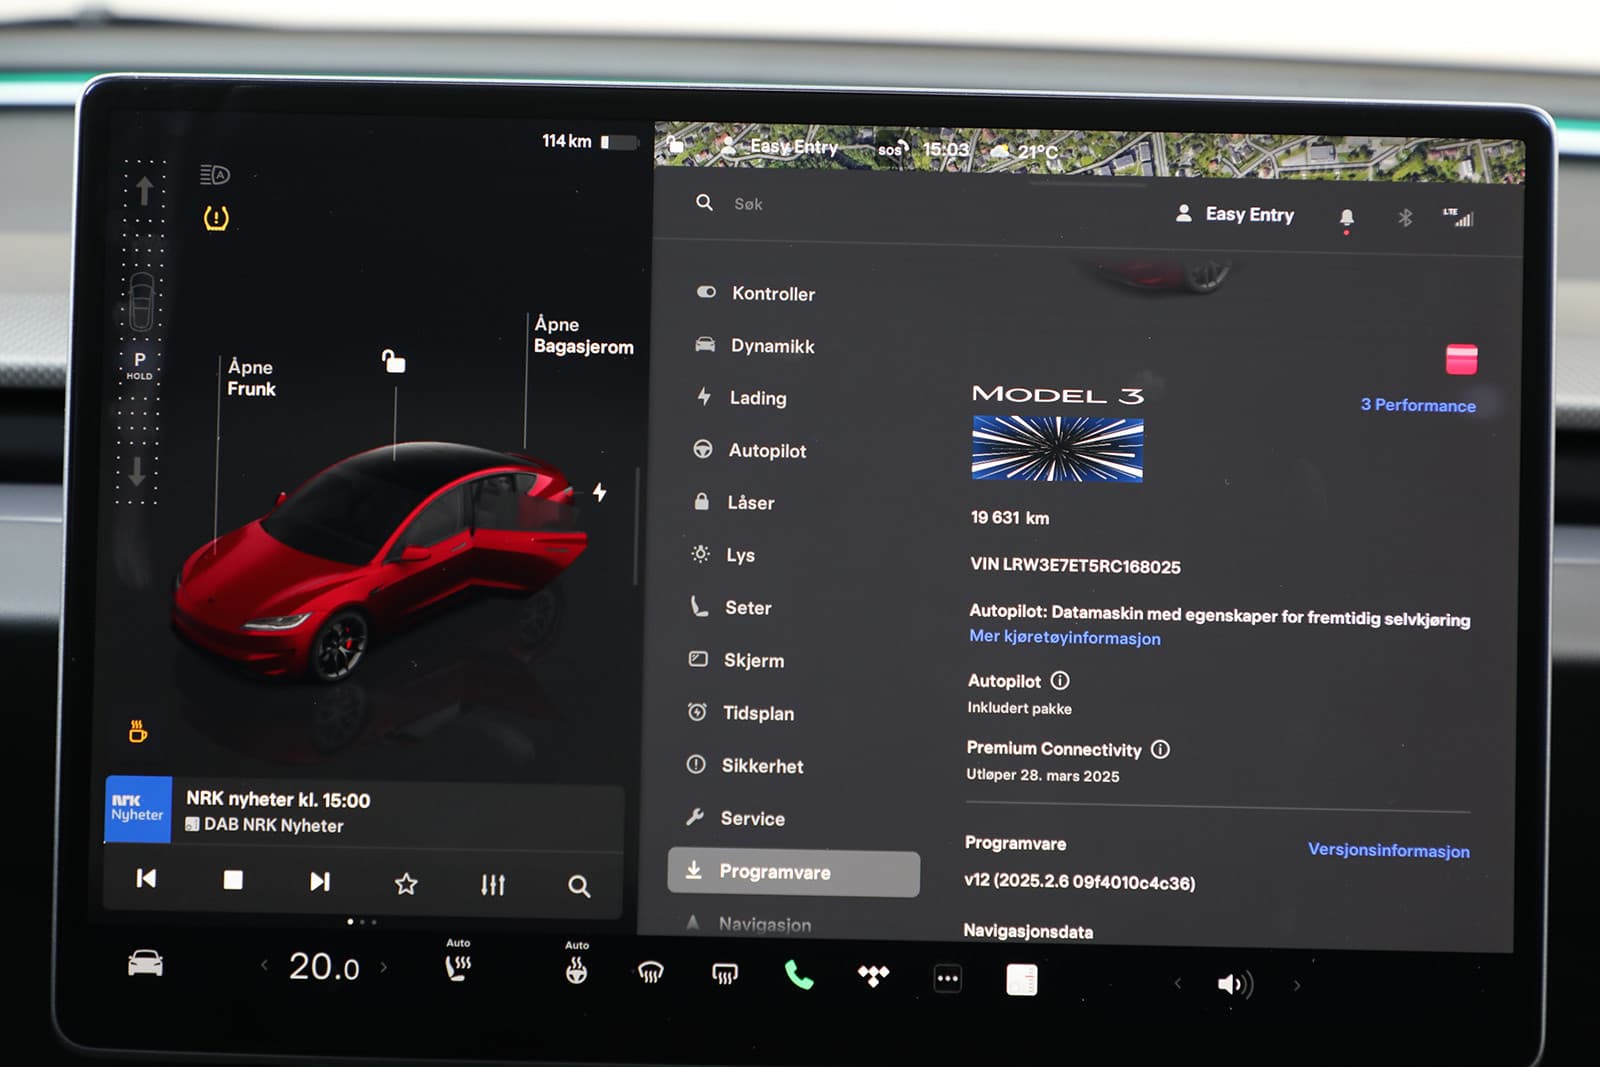1600x1067 pixels.
Task: Open Autopilot settings in sidebar
Action: point(750,450)
